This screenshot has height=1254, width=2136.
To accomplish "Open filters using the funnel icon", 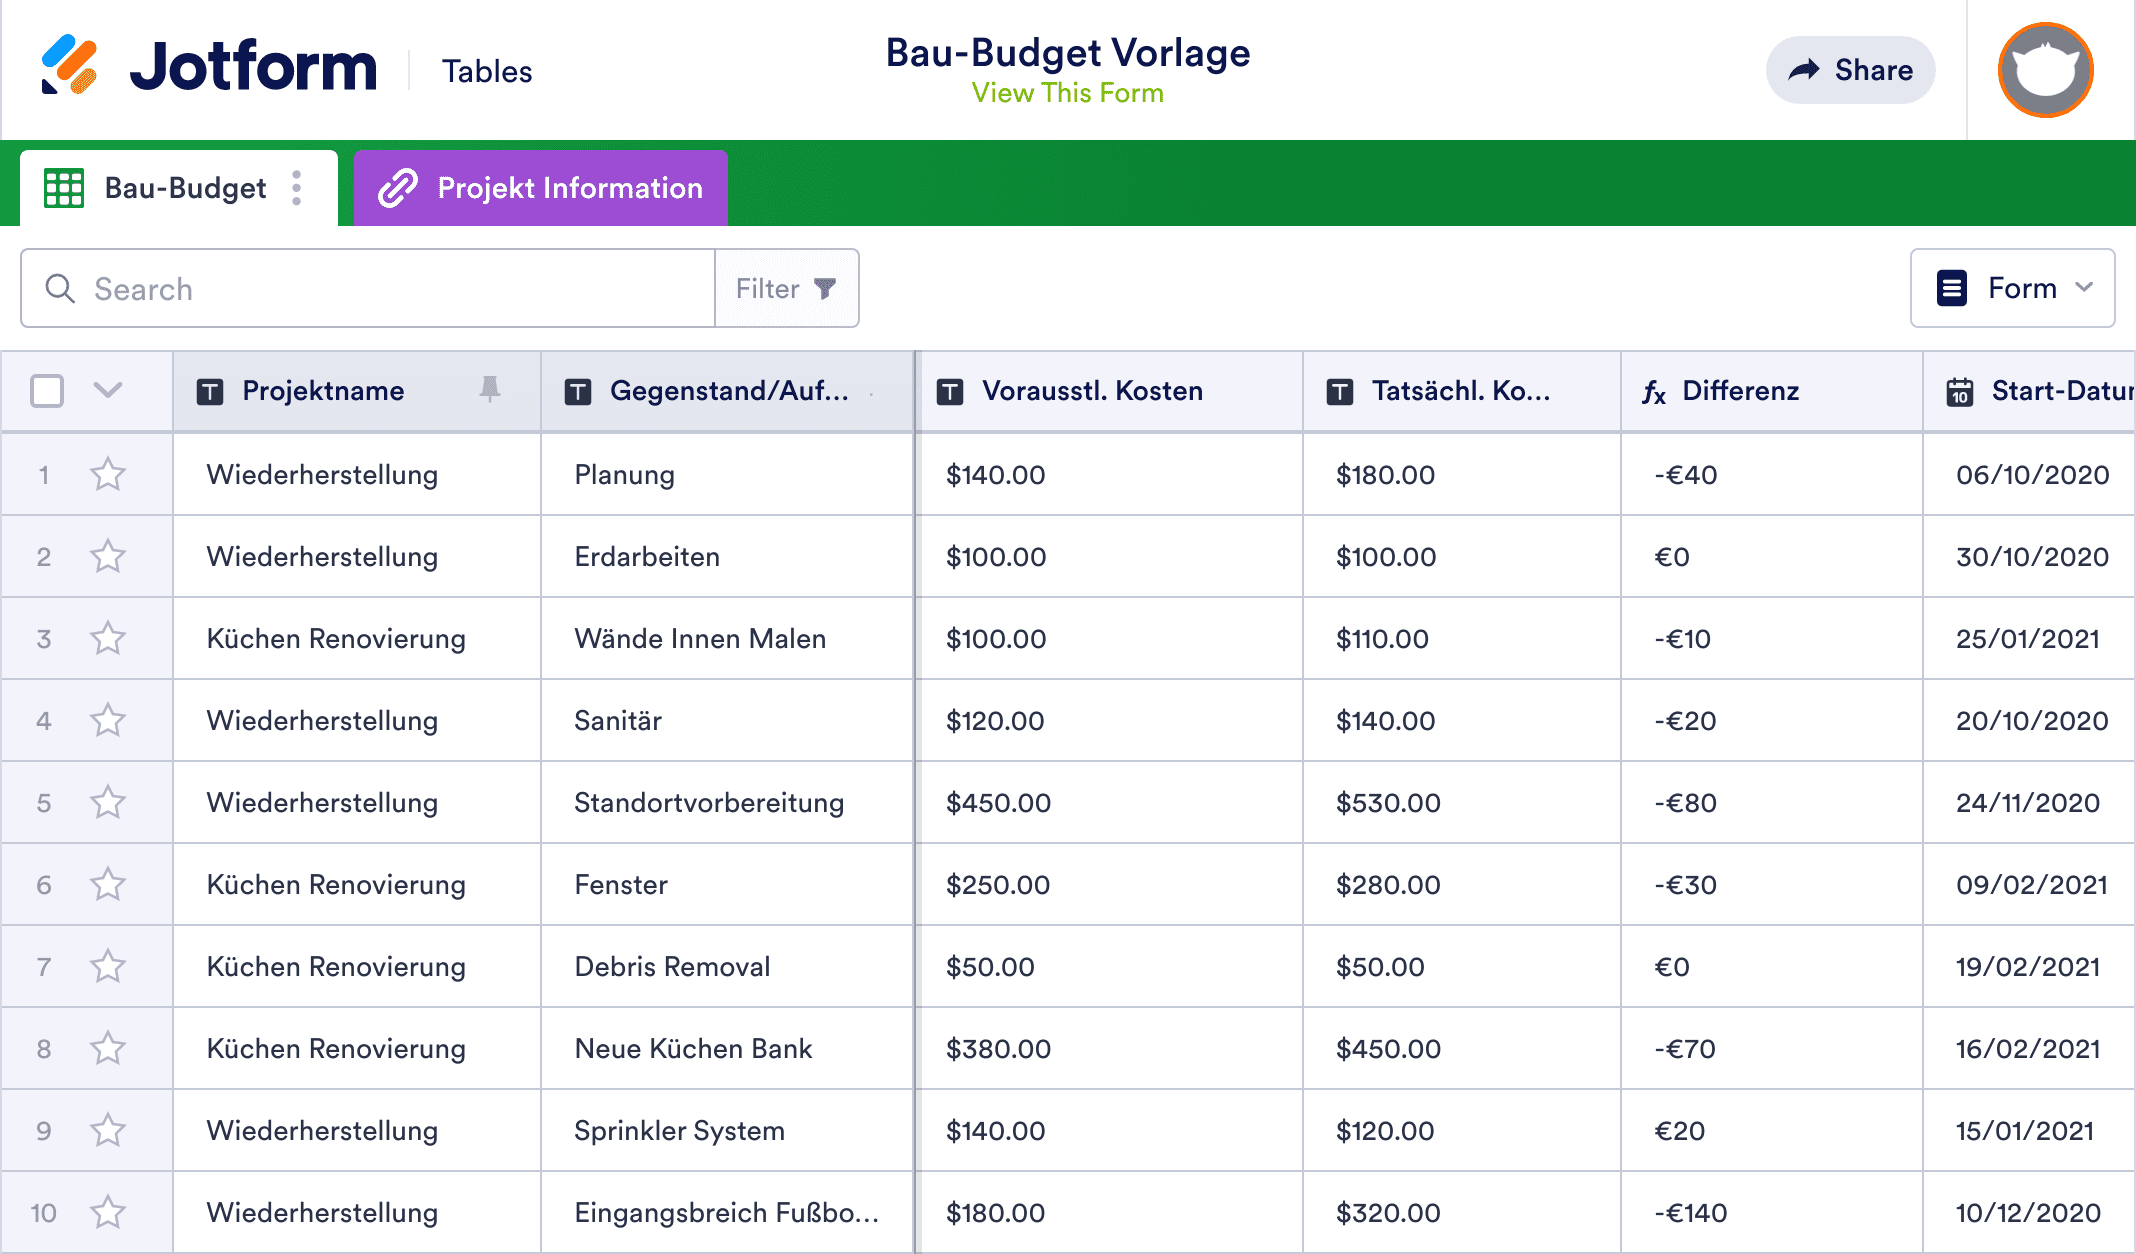I will tap(824, 288).
